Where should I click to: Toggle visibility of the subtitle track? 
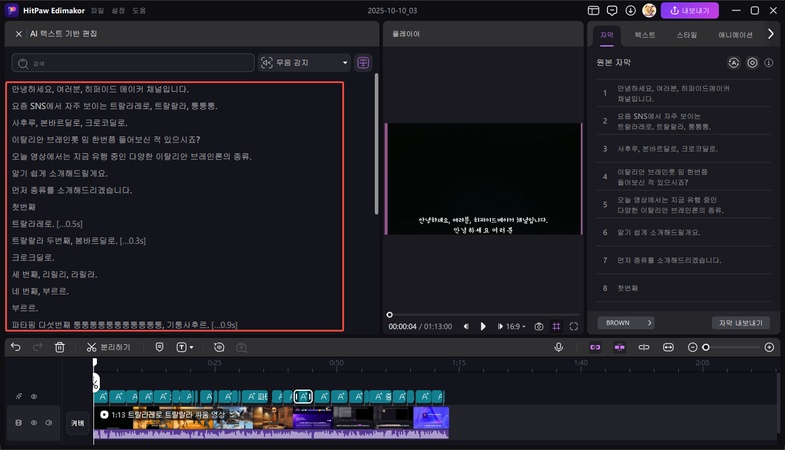pos(34,397)
